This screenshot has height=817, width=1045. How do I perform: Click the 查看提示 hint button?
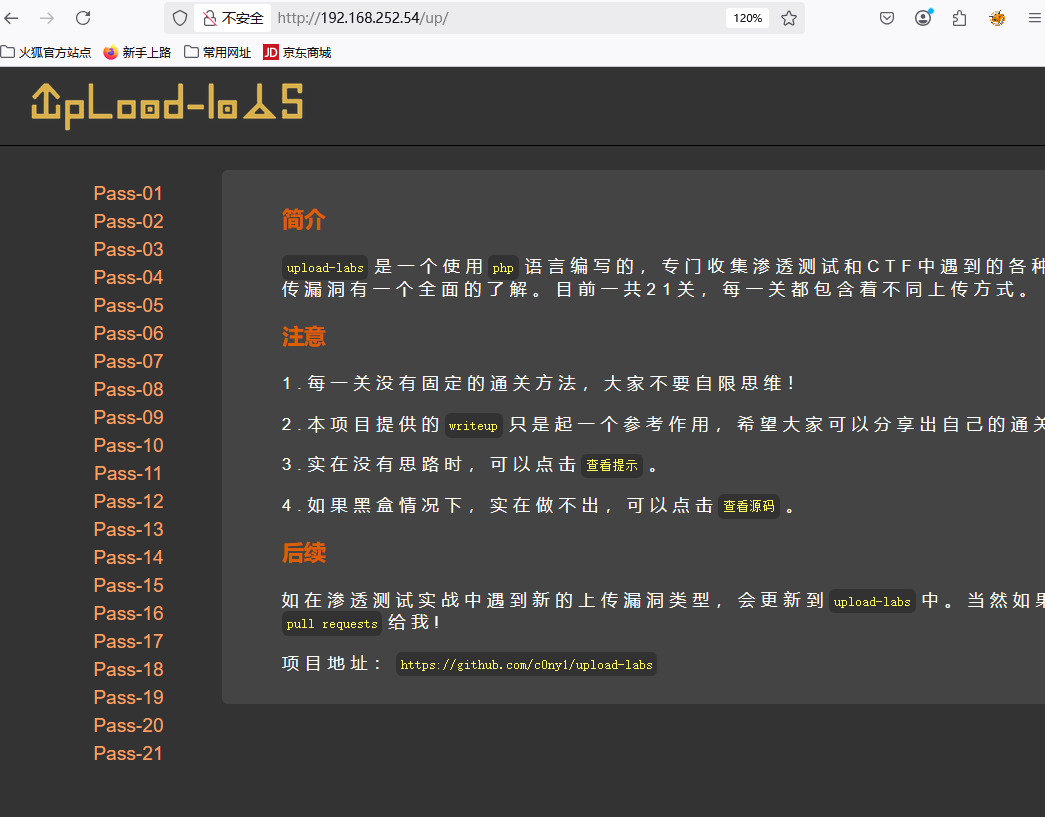click(x=612, y=465)
